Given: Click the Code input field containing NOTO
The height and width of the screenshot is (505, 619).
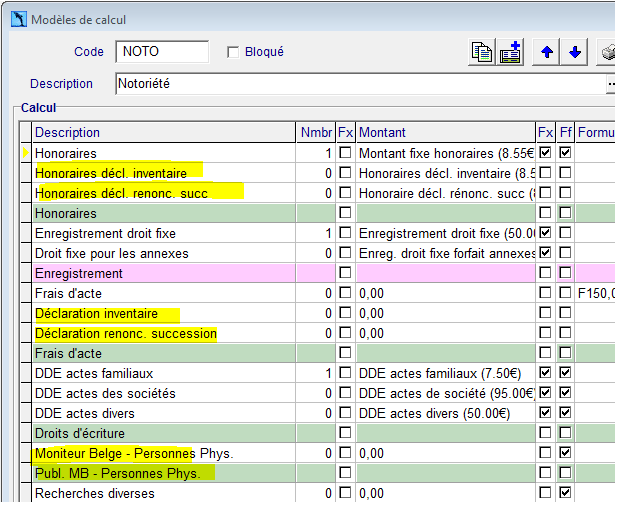Looking at the screenshot, I should coord(162,51).
